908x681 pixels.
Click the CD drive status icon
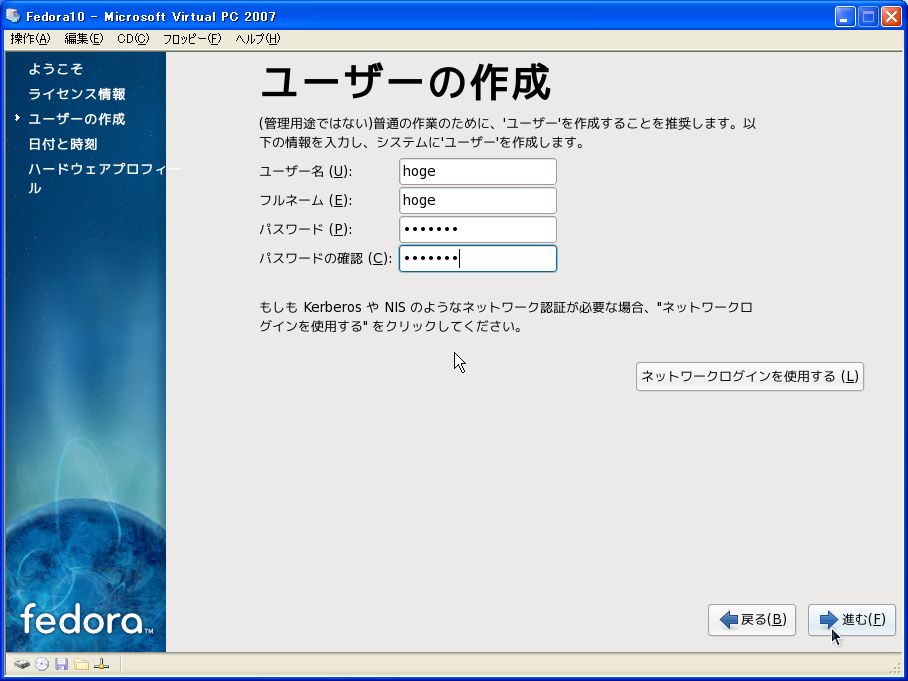(x=42, y=664)
